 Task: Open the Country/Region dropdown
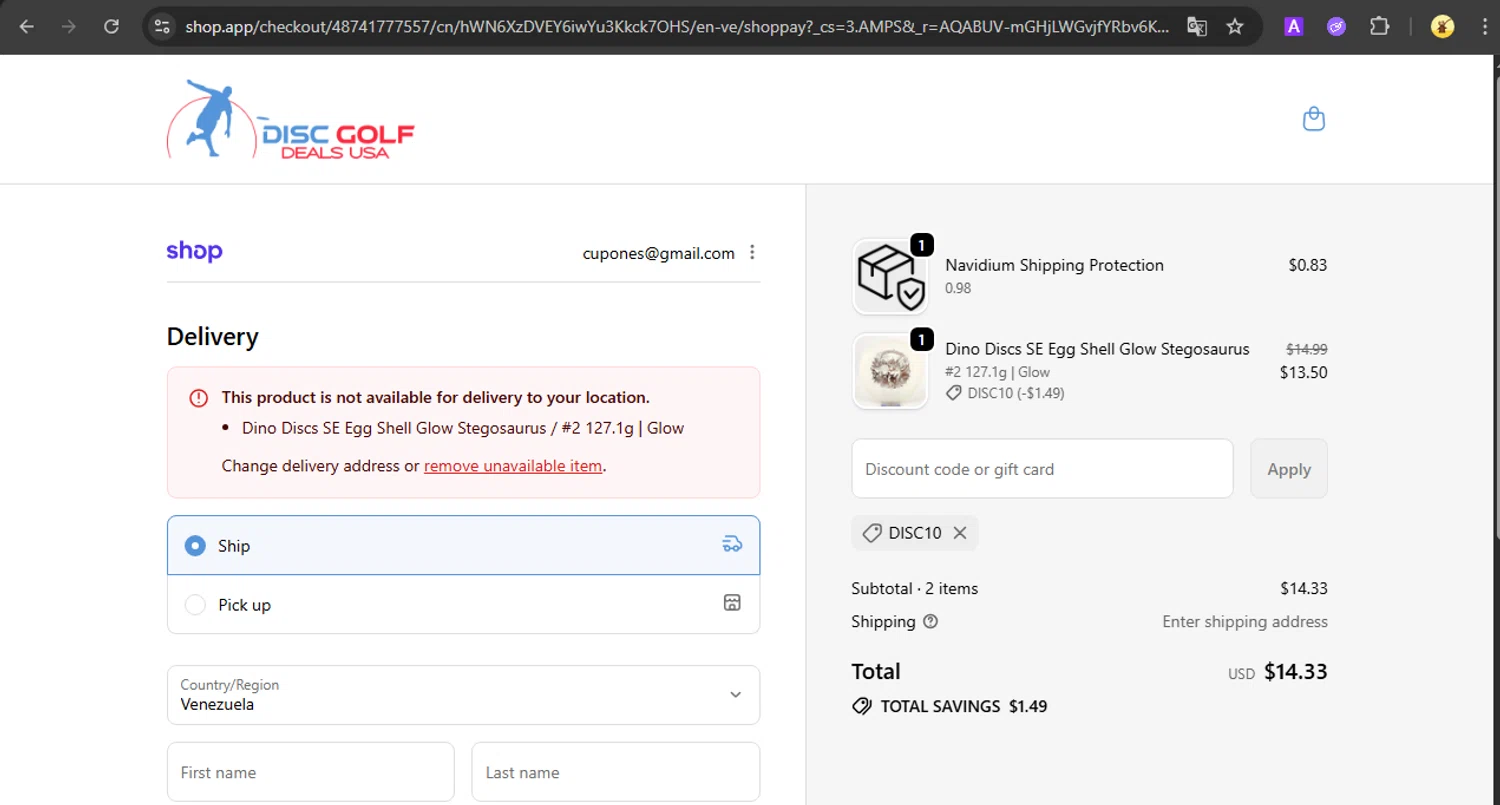[463, 695]
